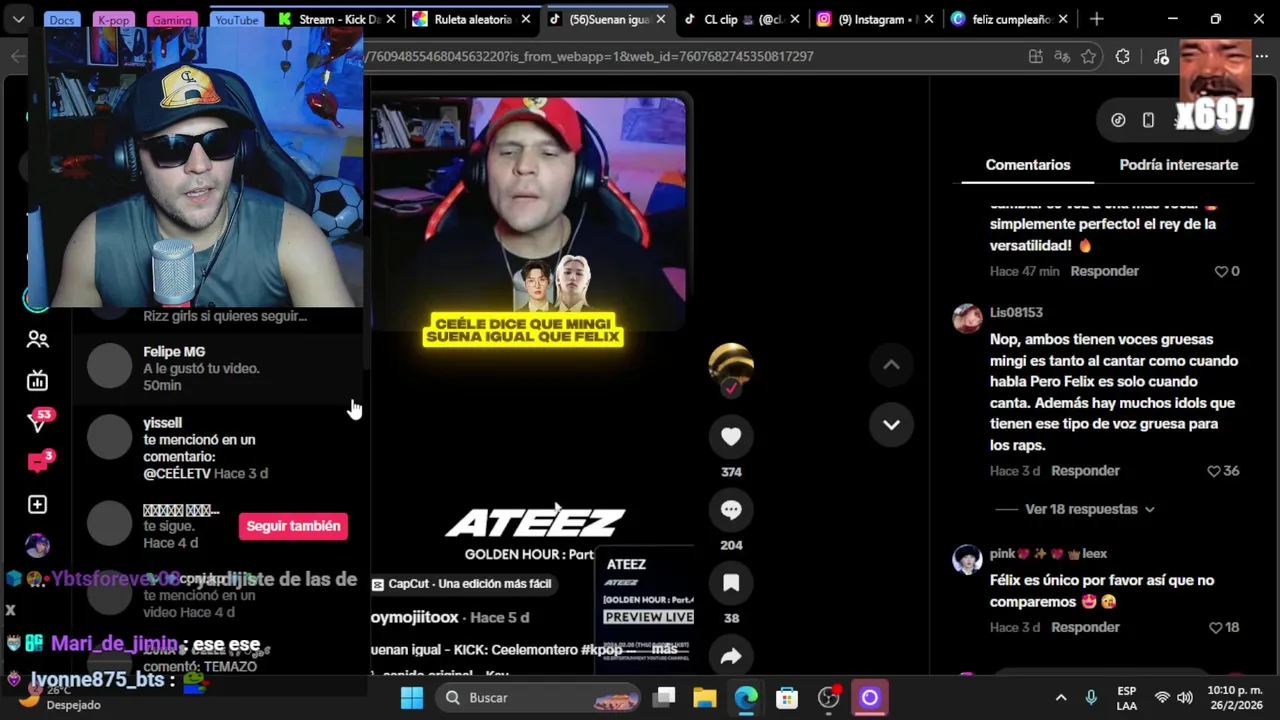Expand the Gaming tab group
Viewport: 1280px width, 720px height.
tap(172, 20)
